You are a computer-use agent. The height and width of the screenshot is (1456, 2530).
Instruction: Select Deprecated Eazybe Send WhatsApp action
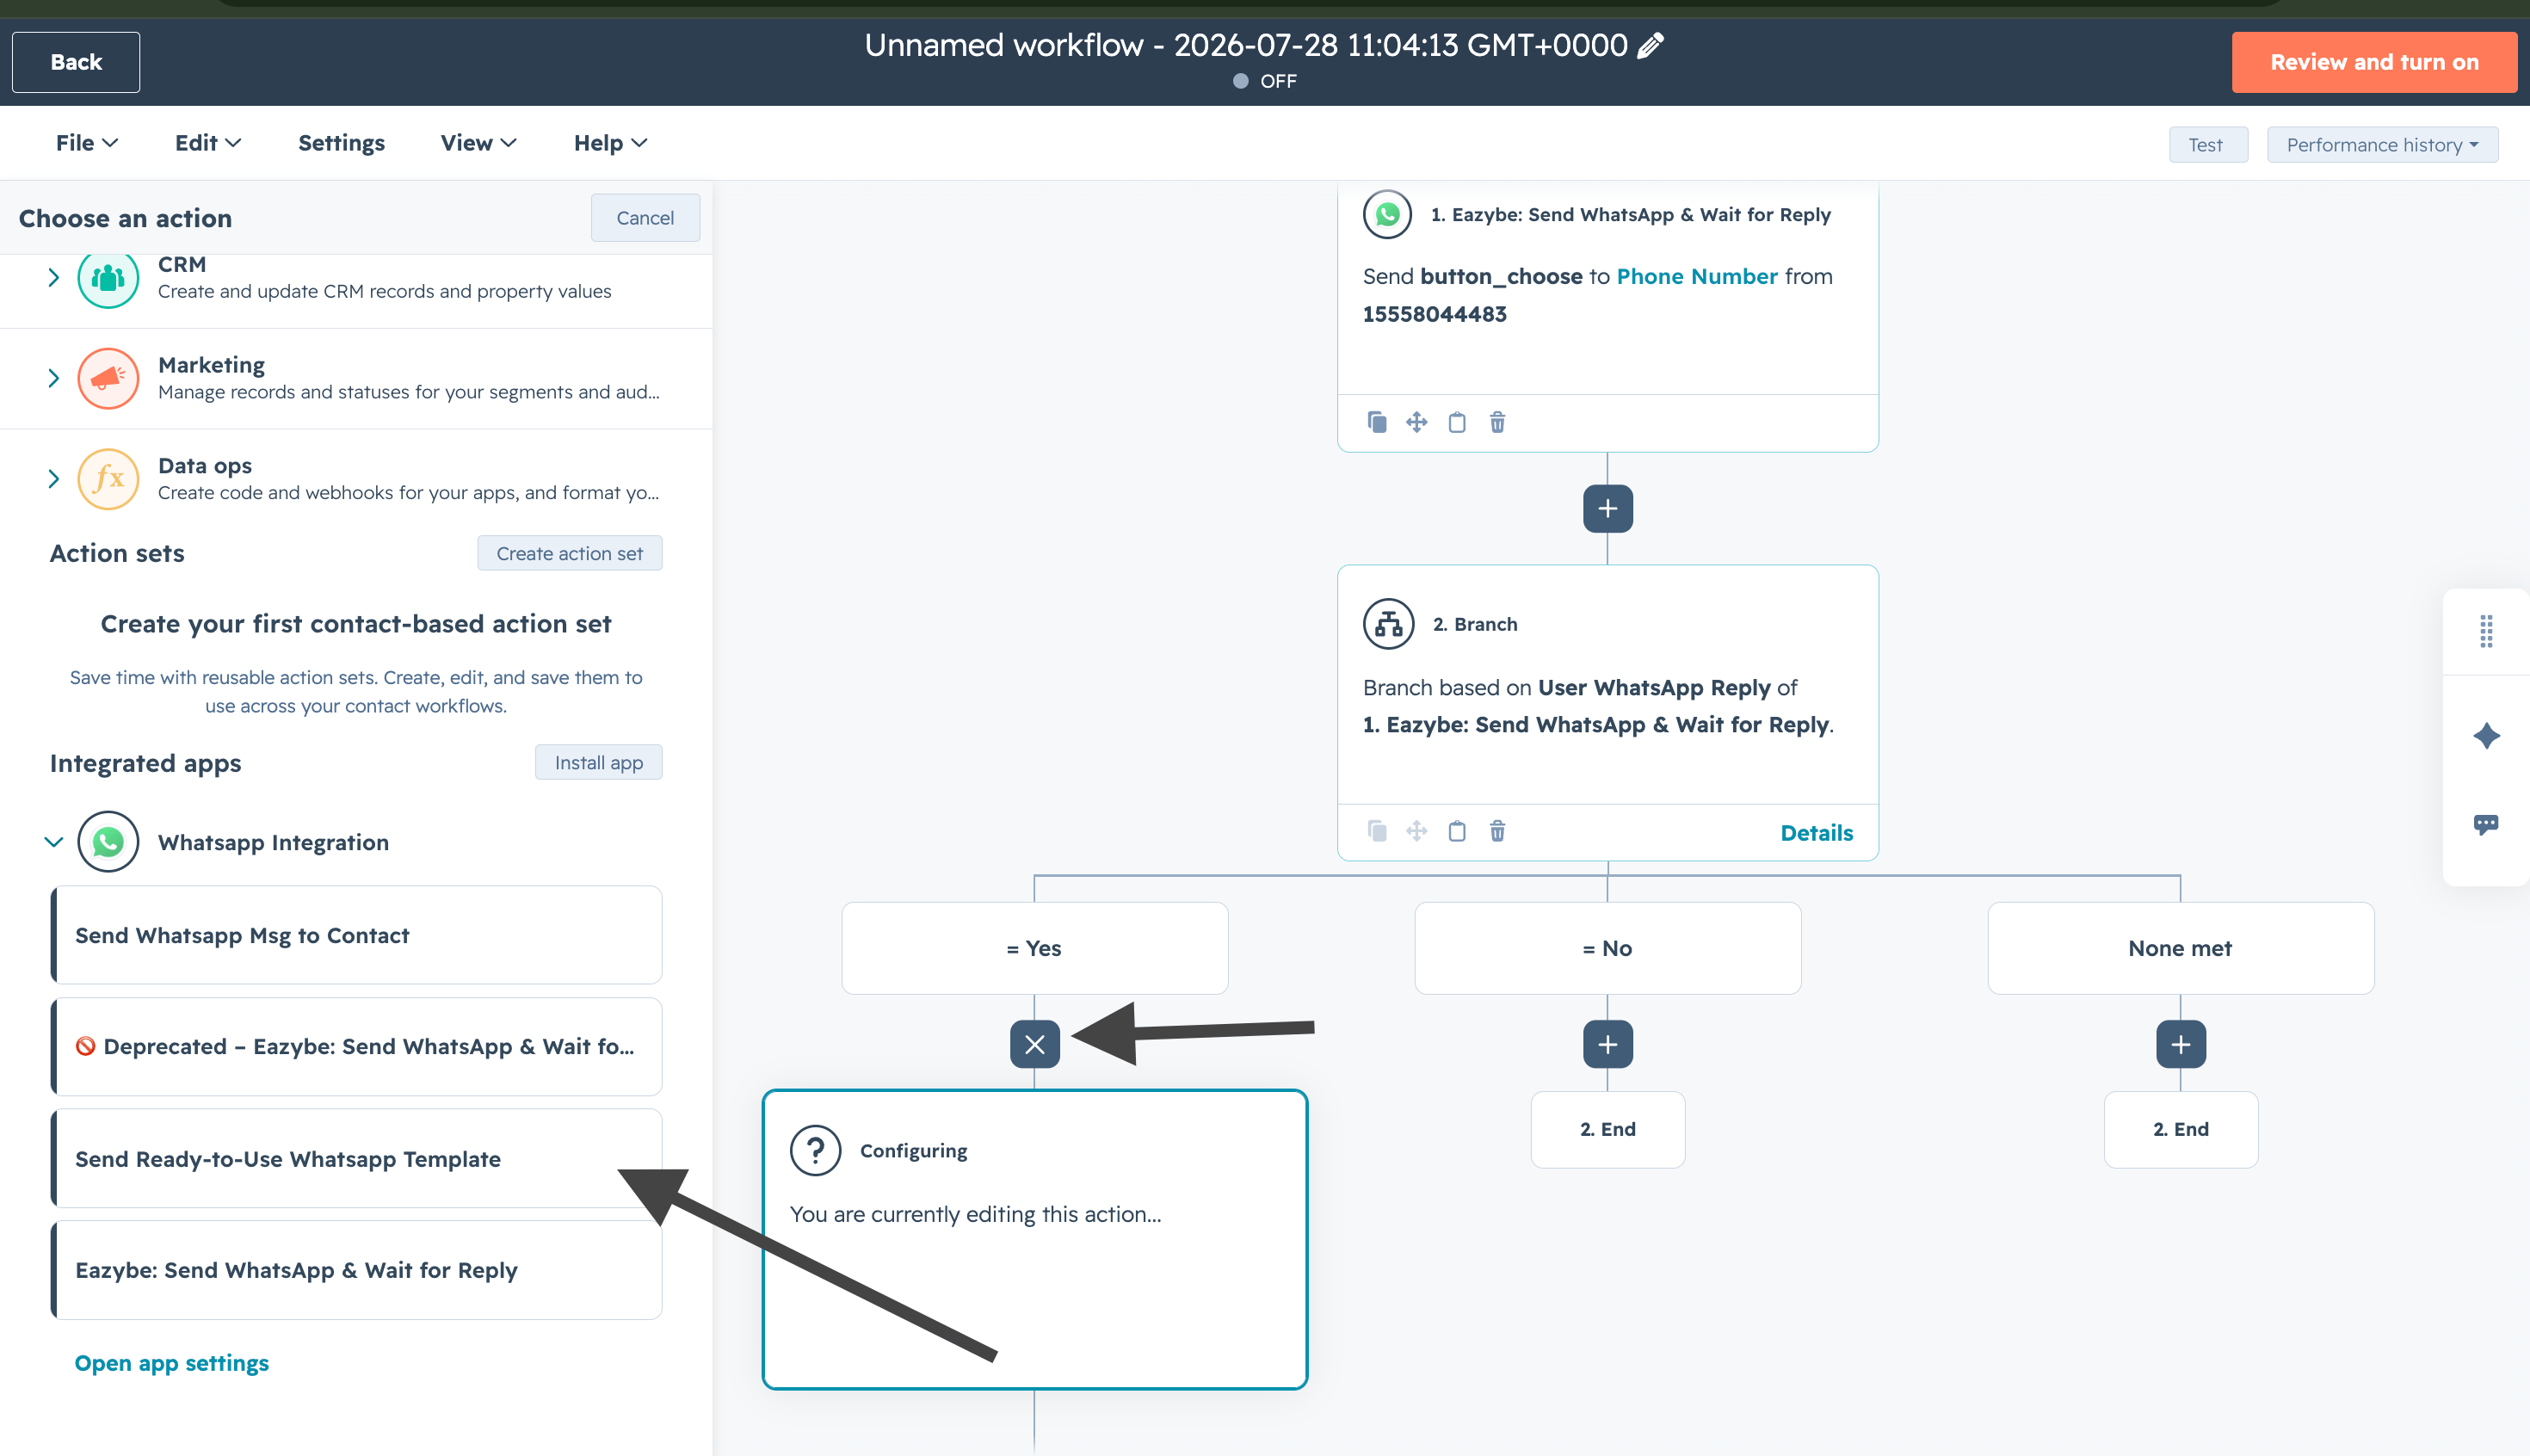pos(356,1046)
